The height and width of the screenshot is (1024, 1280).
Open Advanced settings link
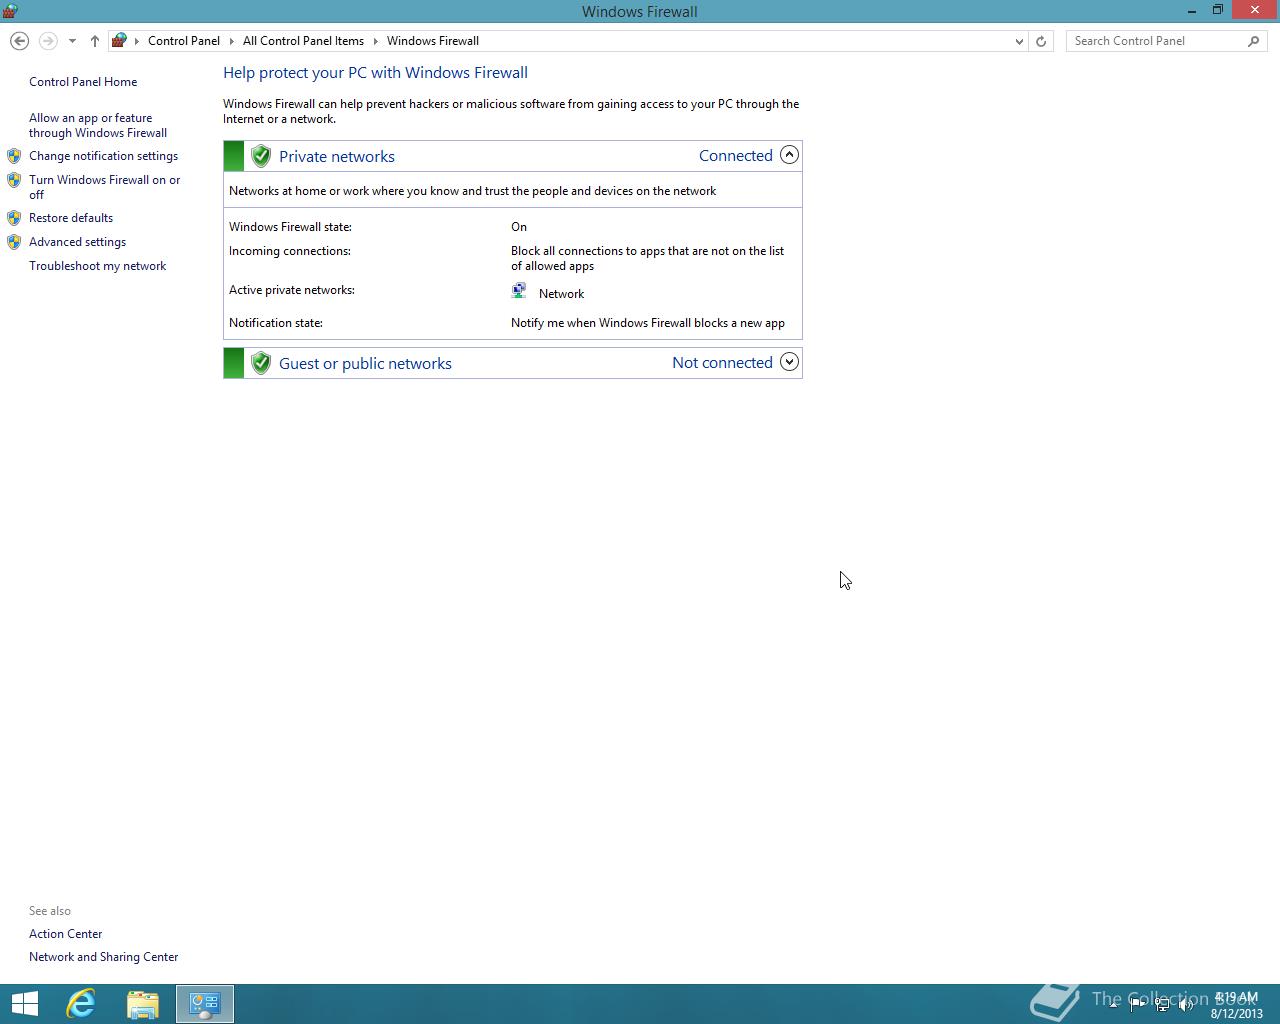(x=77, y=242)
